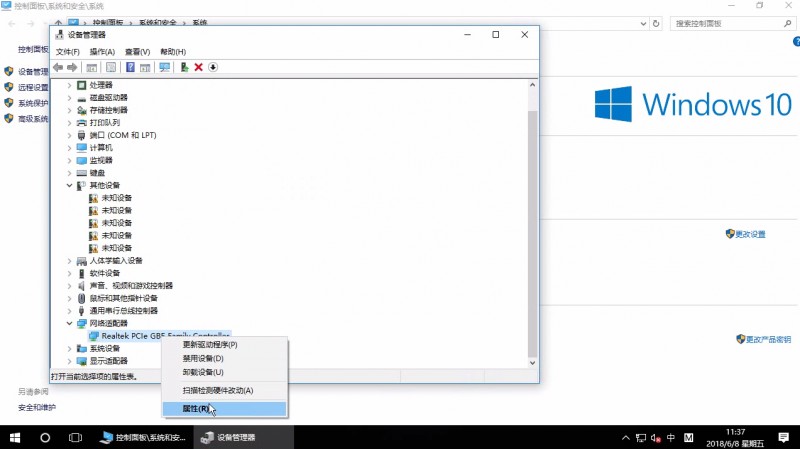Select the 打印队列 printer queue icon
The width and height of the screenshot is (800, 449).
coord(81,122)
